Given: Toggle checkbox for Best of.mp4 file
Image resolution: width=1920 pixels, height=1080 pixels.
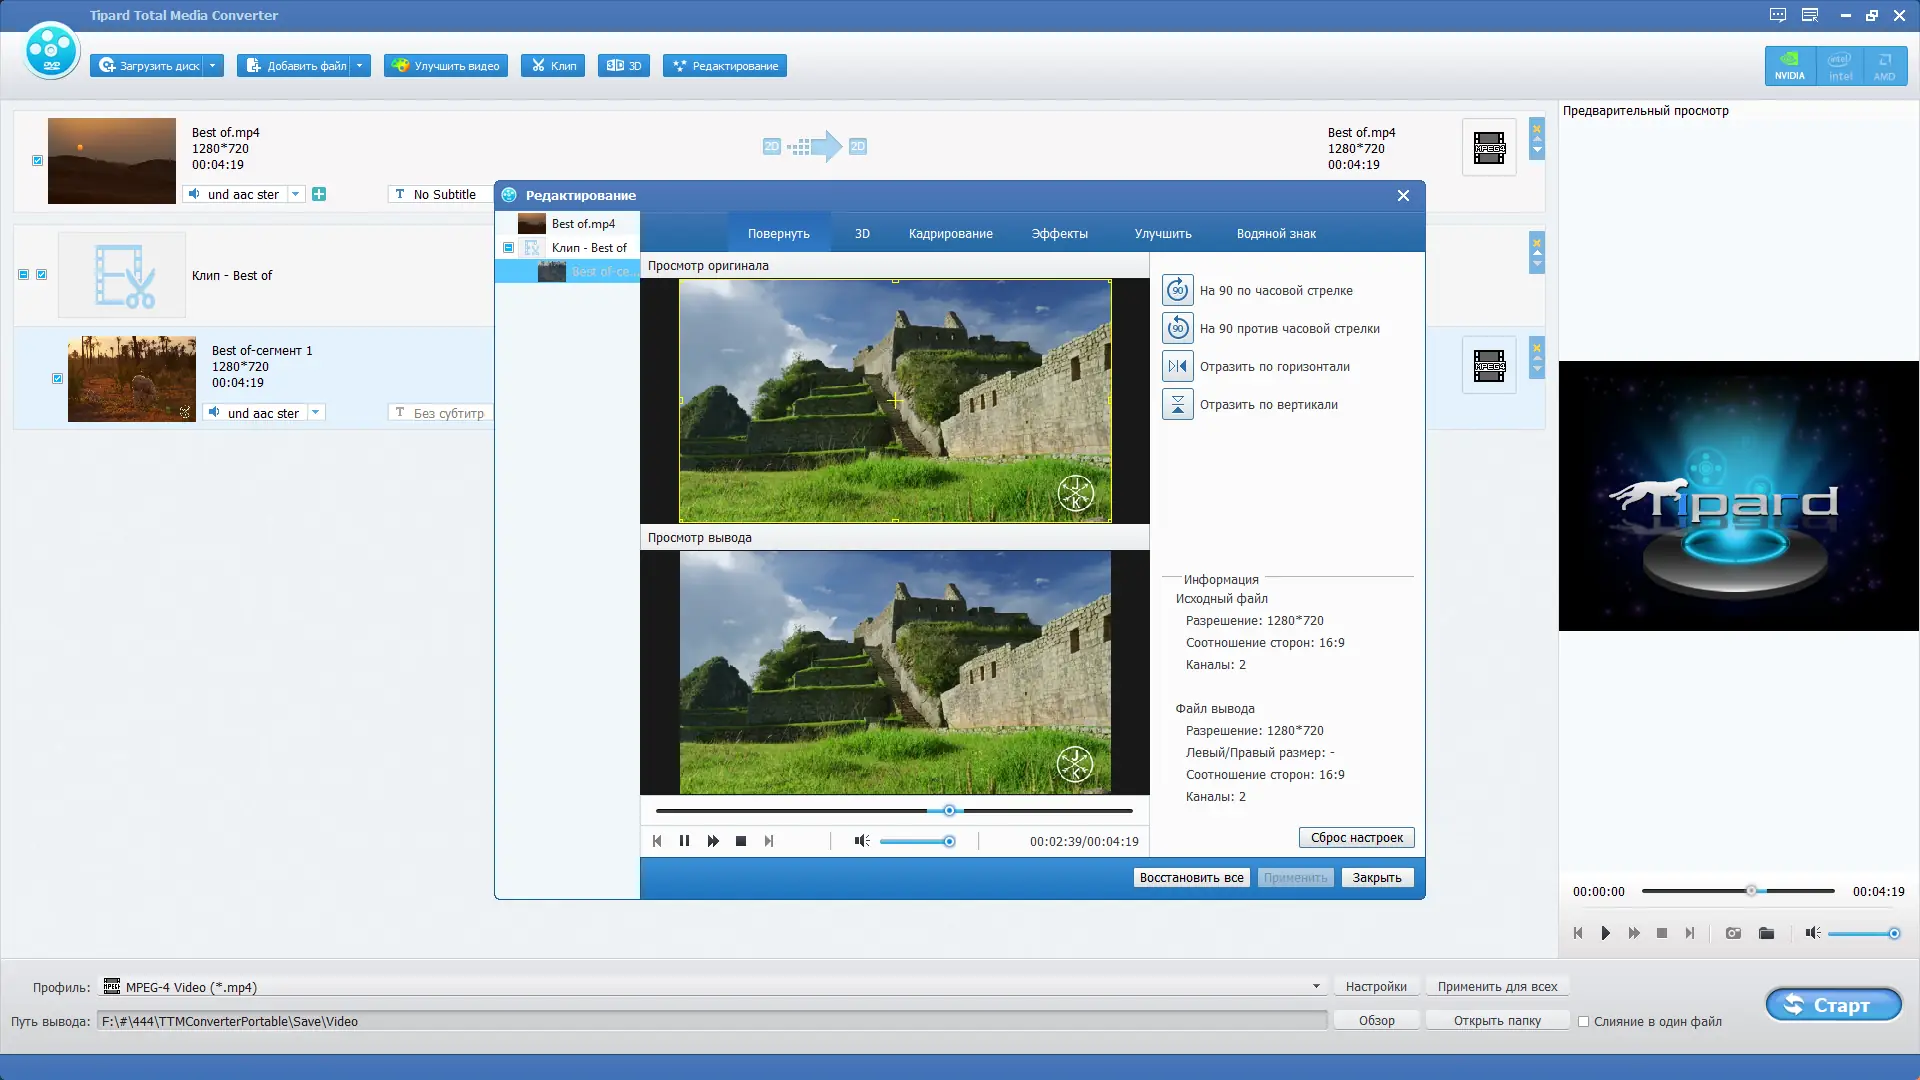Looking at the screenshot, I should (38, 160).
